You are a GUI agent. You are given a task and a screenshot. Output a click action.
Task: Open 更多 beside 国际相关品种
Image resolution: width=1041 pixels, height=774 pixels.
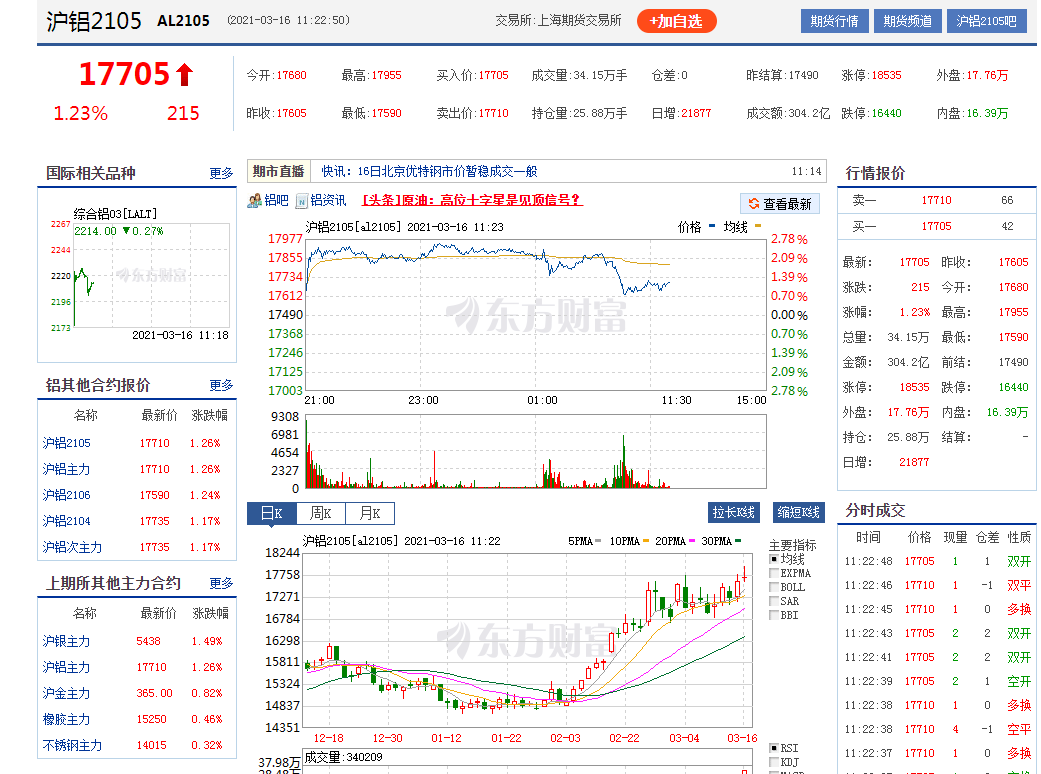point(221,173)
